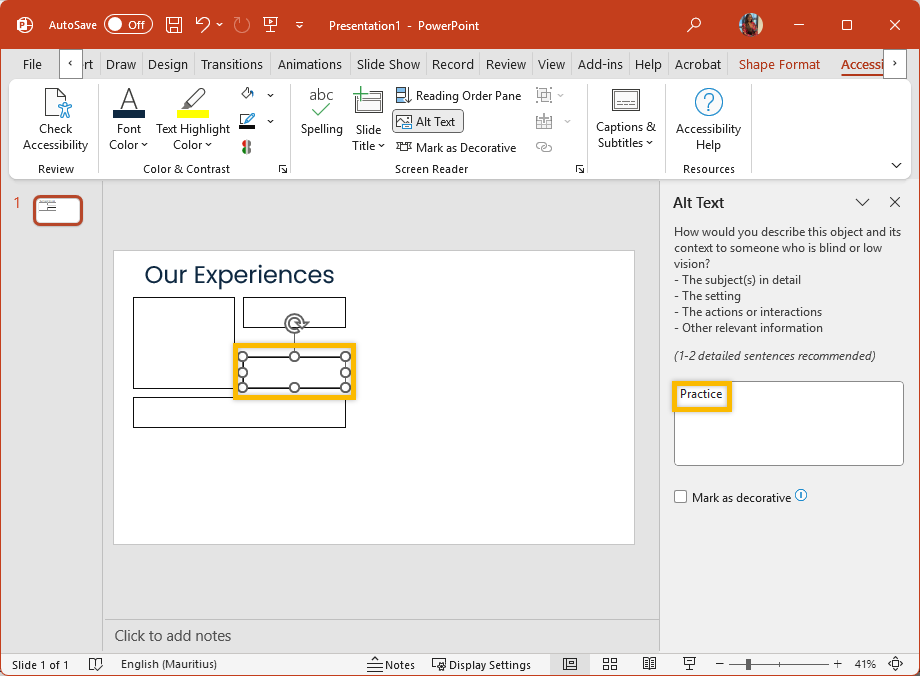
Task: Open Accessibility Help
Action: (708, 120)
